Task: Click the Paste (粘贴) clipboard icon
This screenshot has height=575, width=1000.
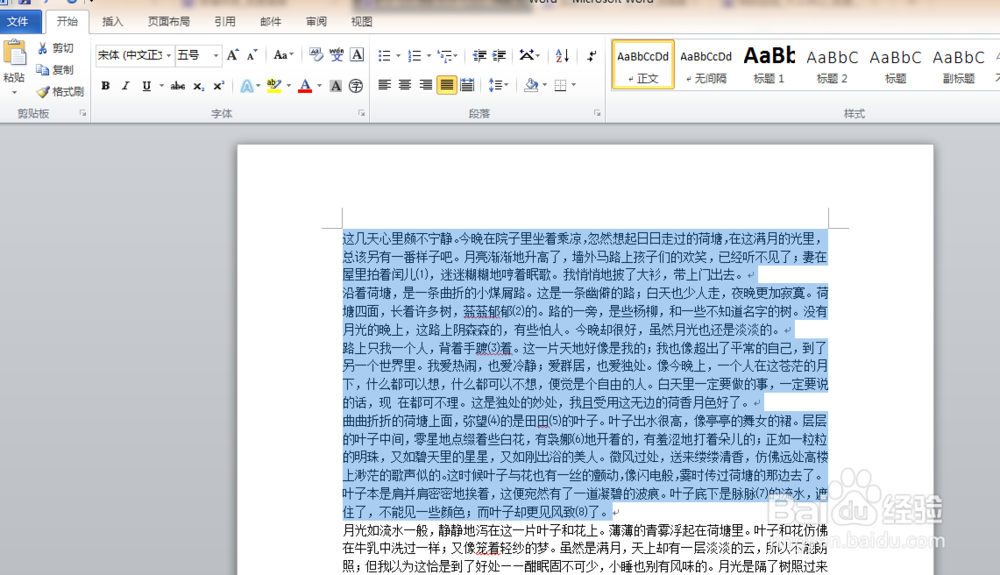Action: [14, 54]
